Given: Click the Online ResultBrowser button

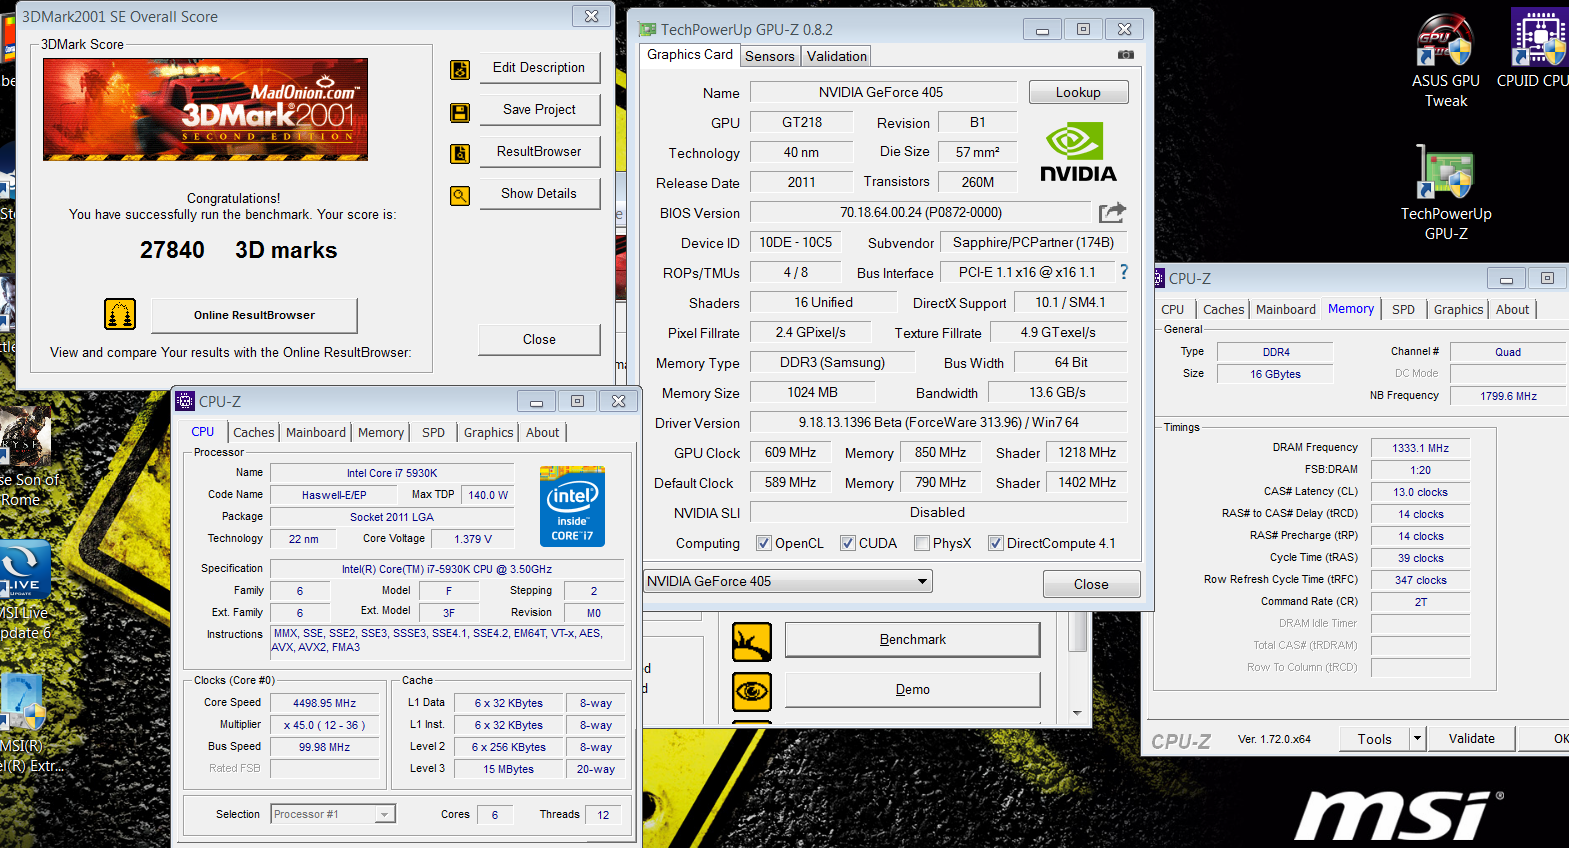Looking at the screenshot, I should 254,315.
